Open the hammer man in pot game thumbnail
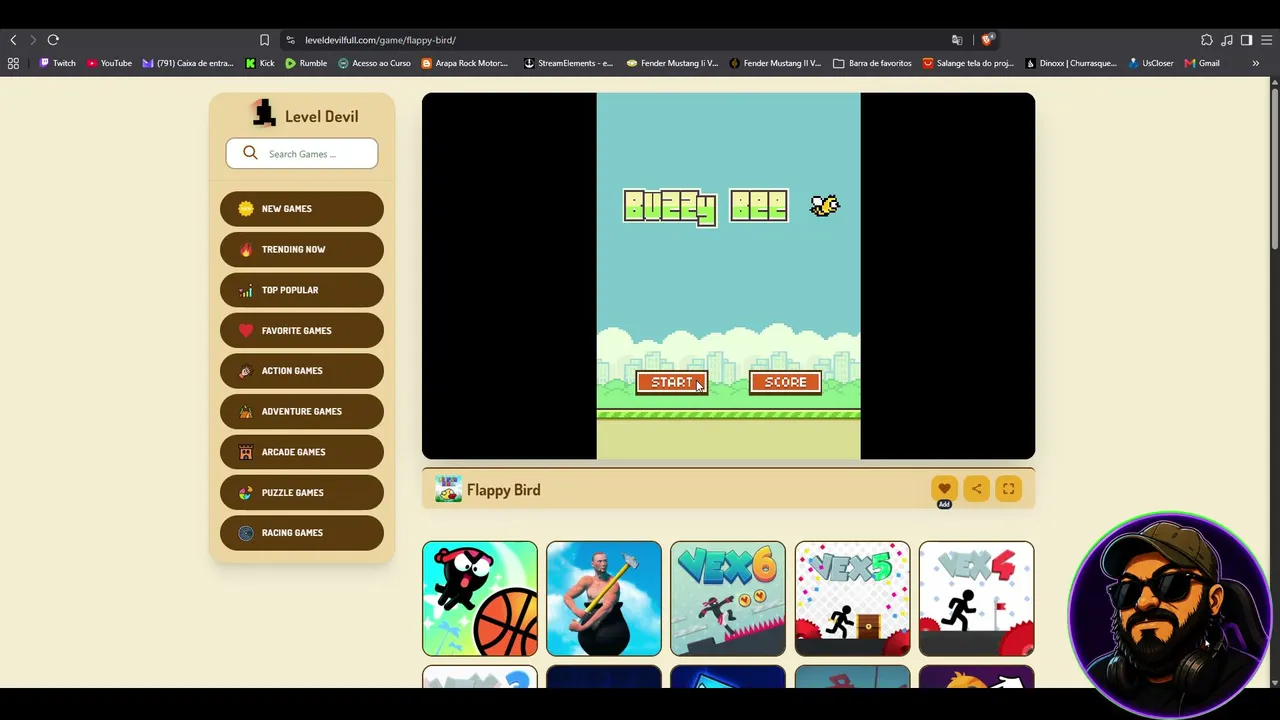Screen dimensions: 1280x720 tap(604, 598)
